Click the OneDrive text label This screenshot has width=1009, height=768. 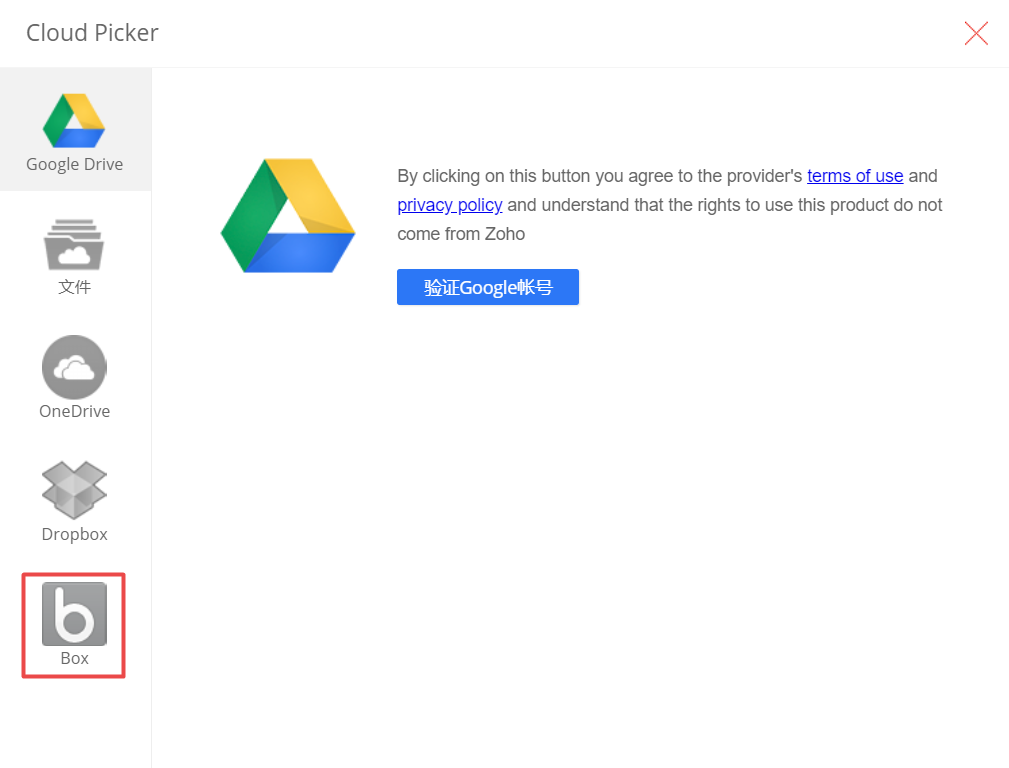tap(75, 411)
